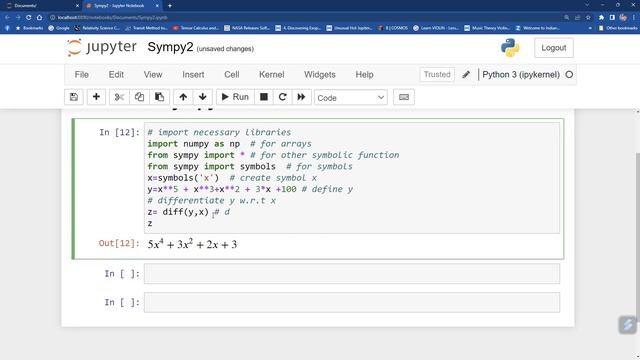Click the pencil edit mode indicator
Image resolution: width=640 pixels, height=360 pixels.
pos(466,75)
